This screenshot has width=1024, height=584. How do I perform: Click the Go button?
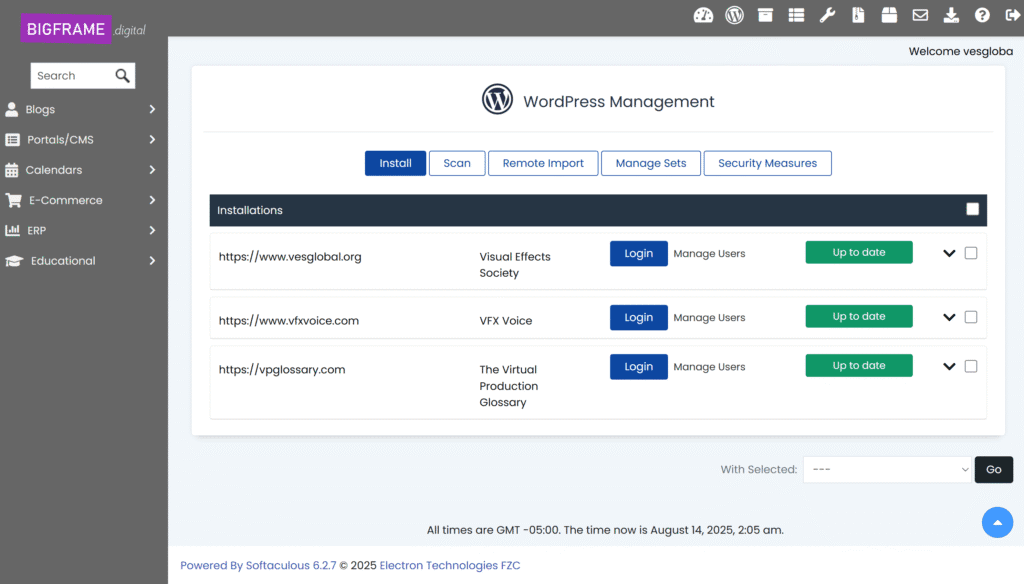pos(993,470)
